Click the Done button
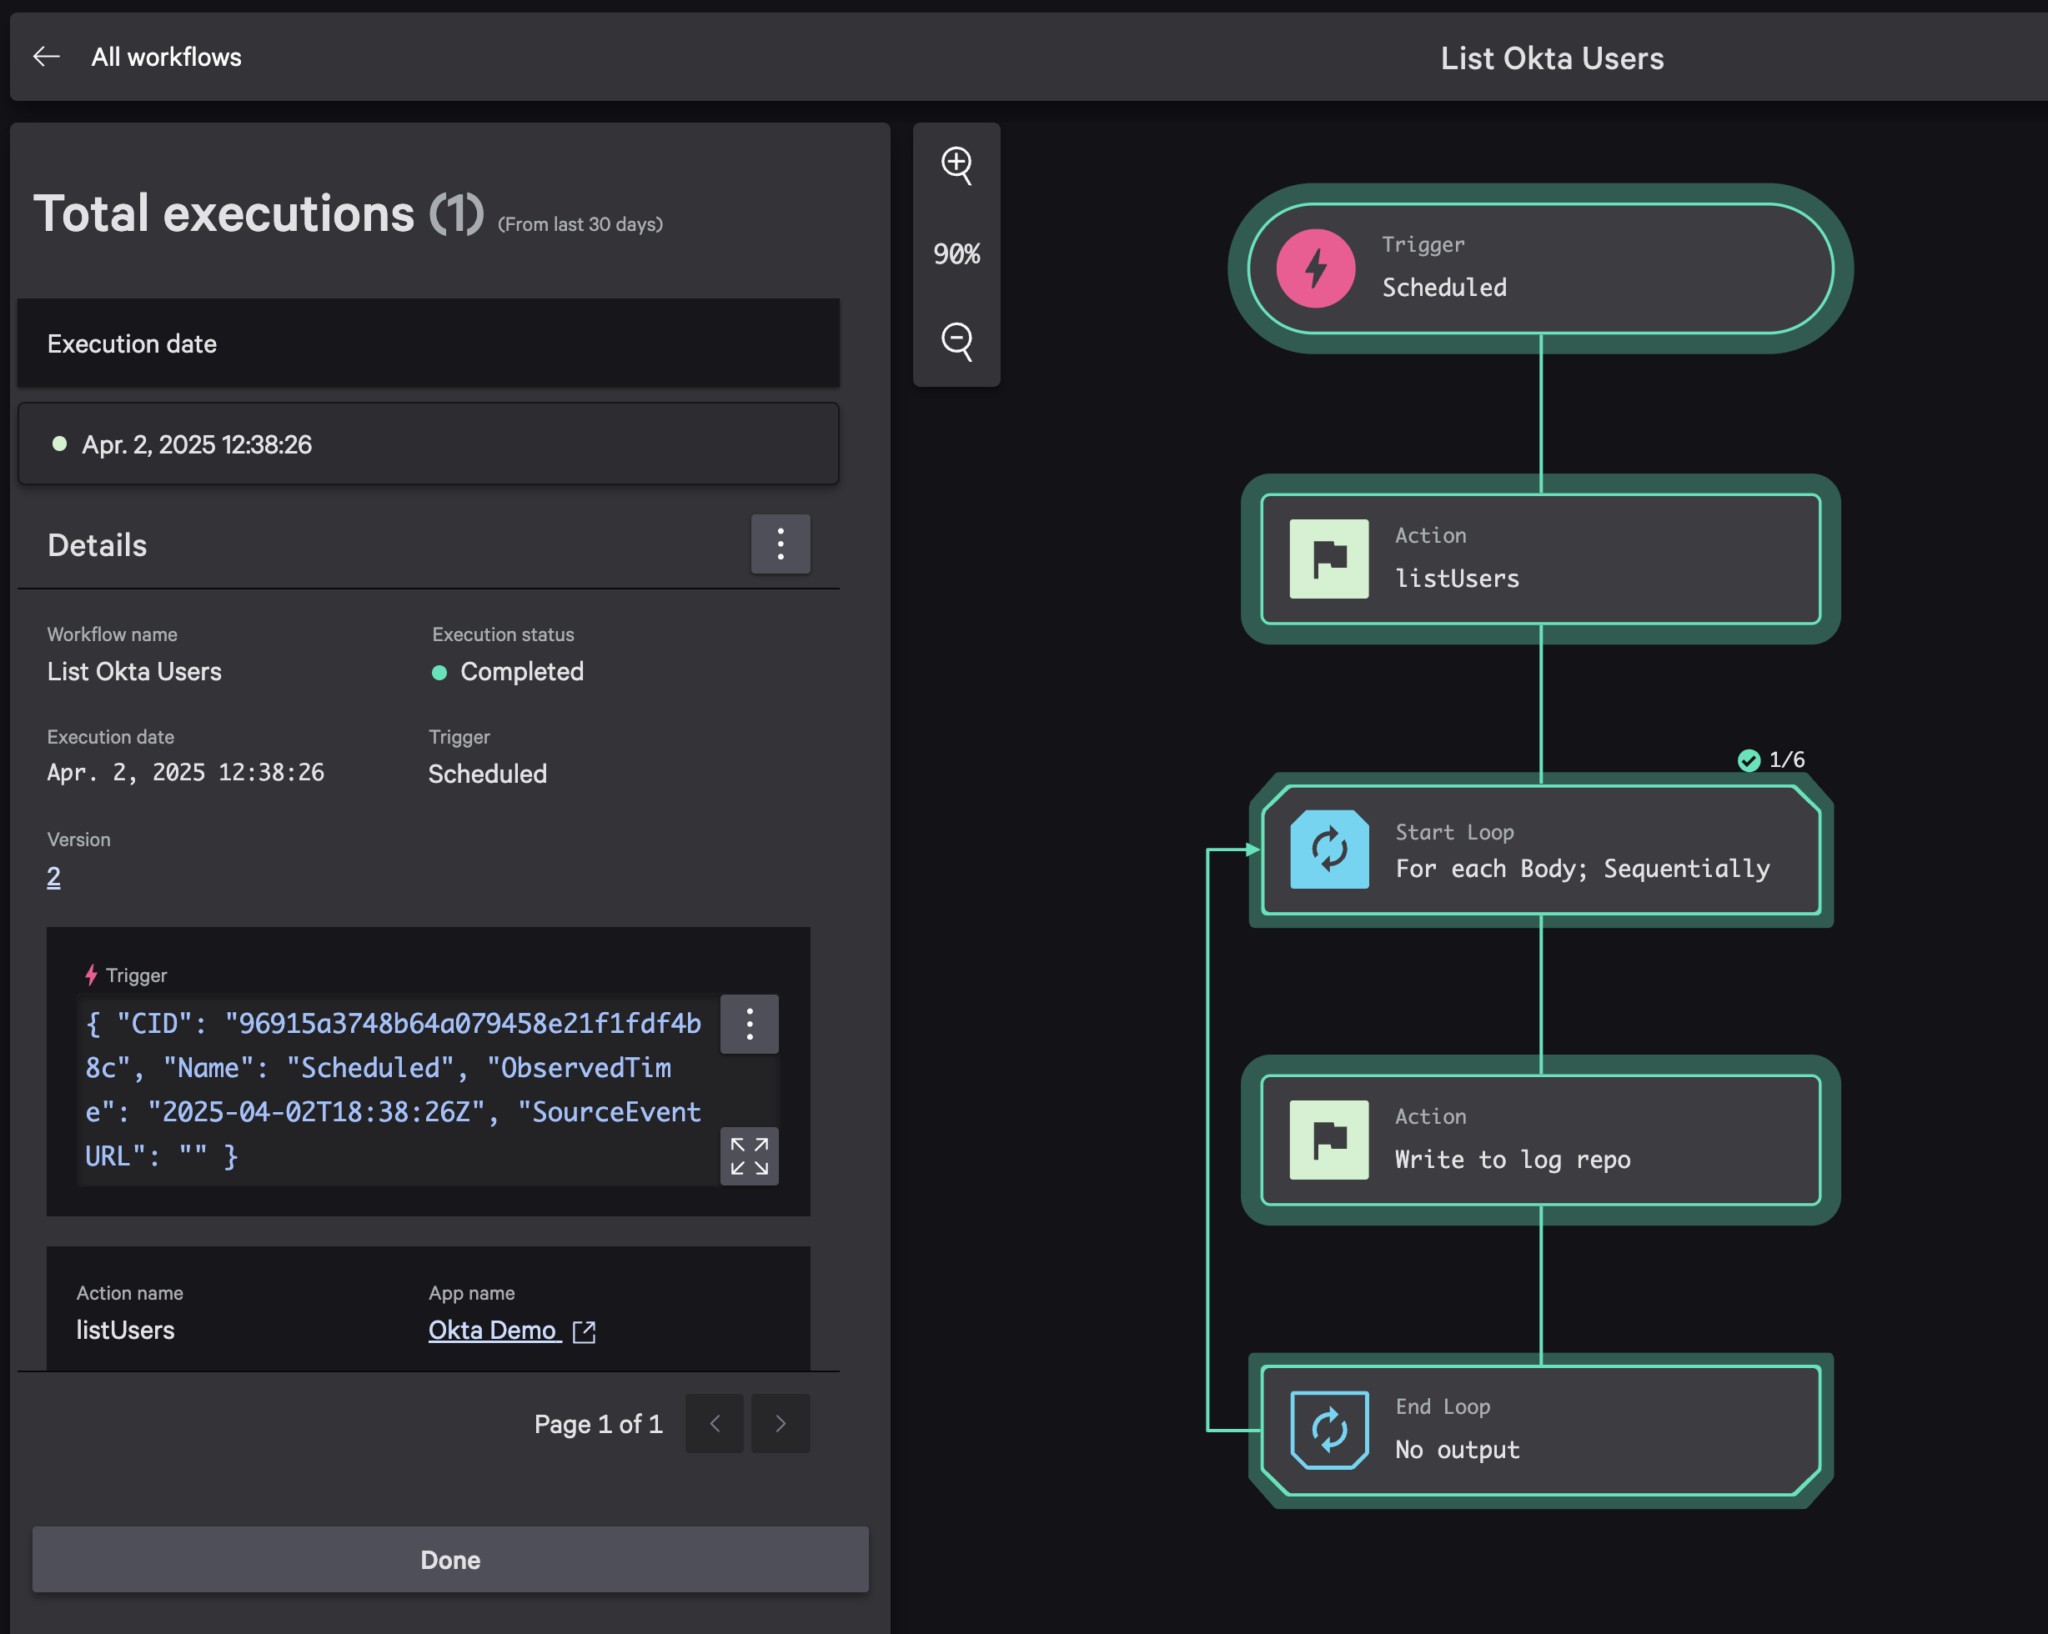Viewport: 2048px width, 1634px height. tap(449, 1560)
